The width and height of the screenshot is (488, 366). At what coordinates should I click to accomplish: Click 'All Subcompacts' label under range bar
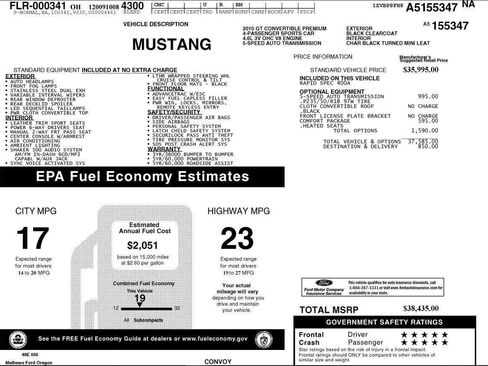point(143,320)
